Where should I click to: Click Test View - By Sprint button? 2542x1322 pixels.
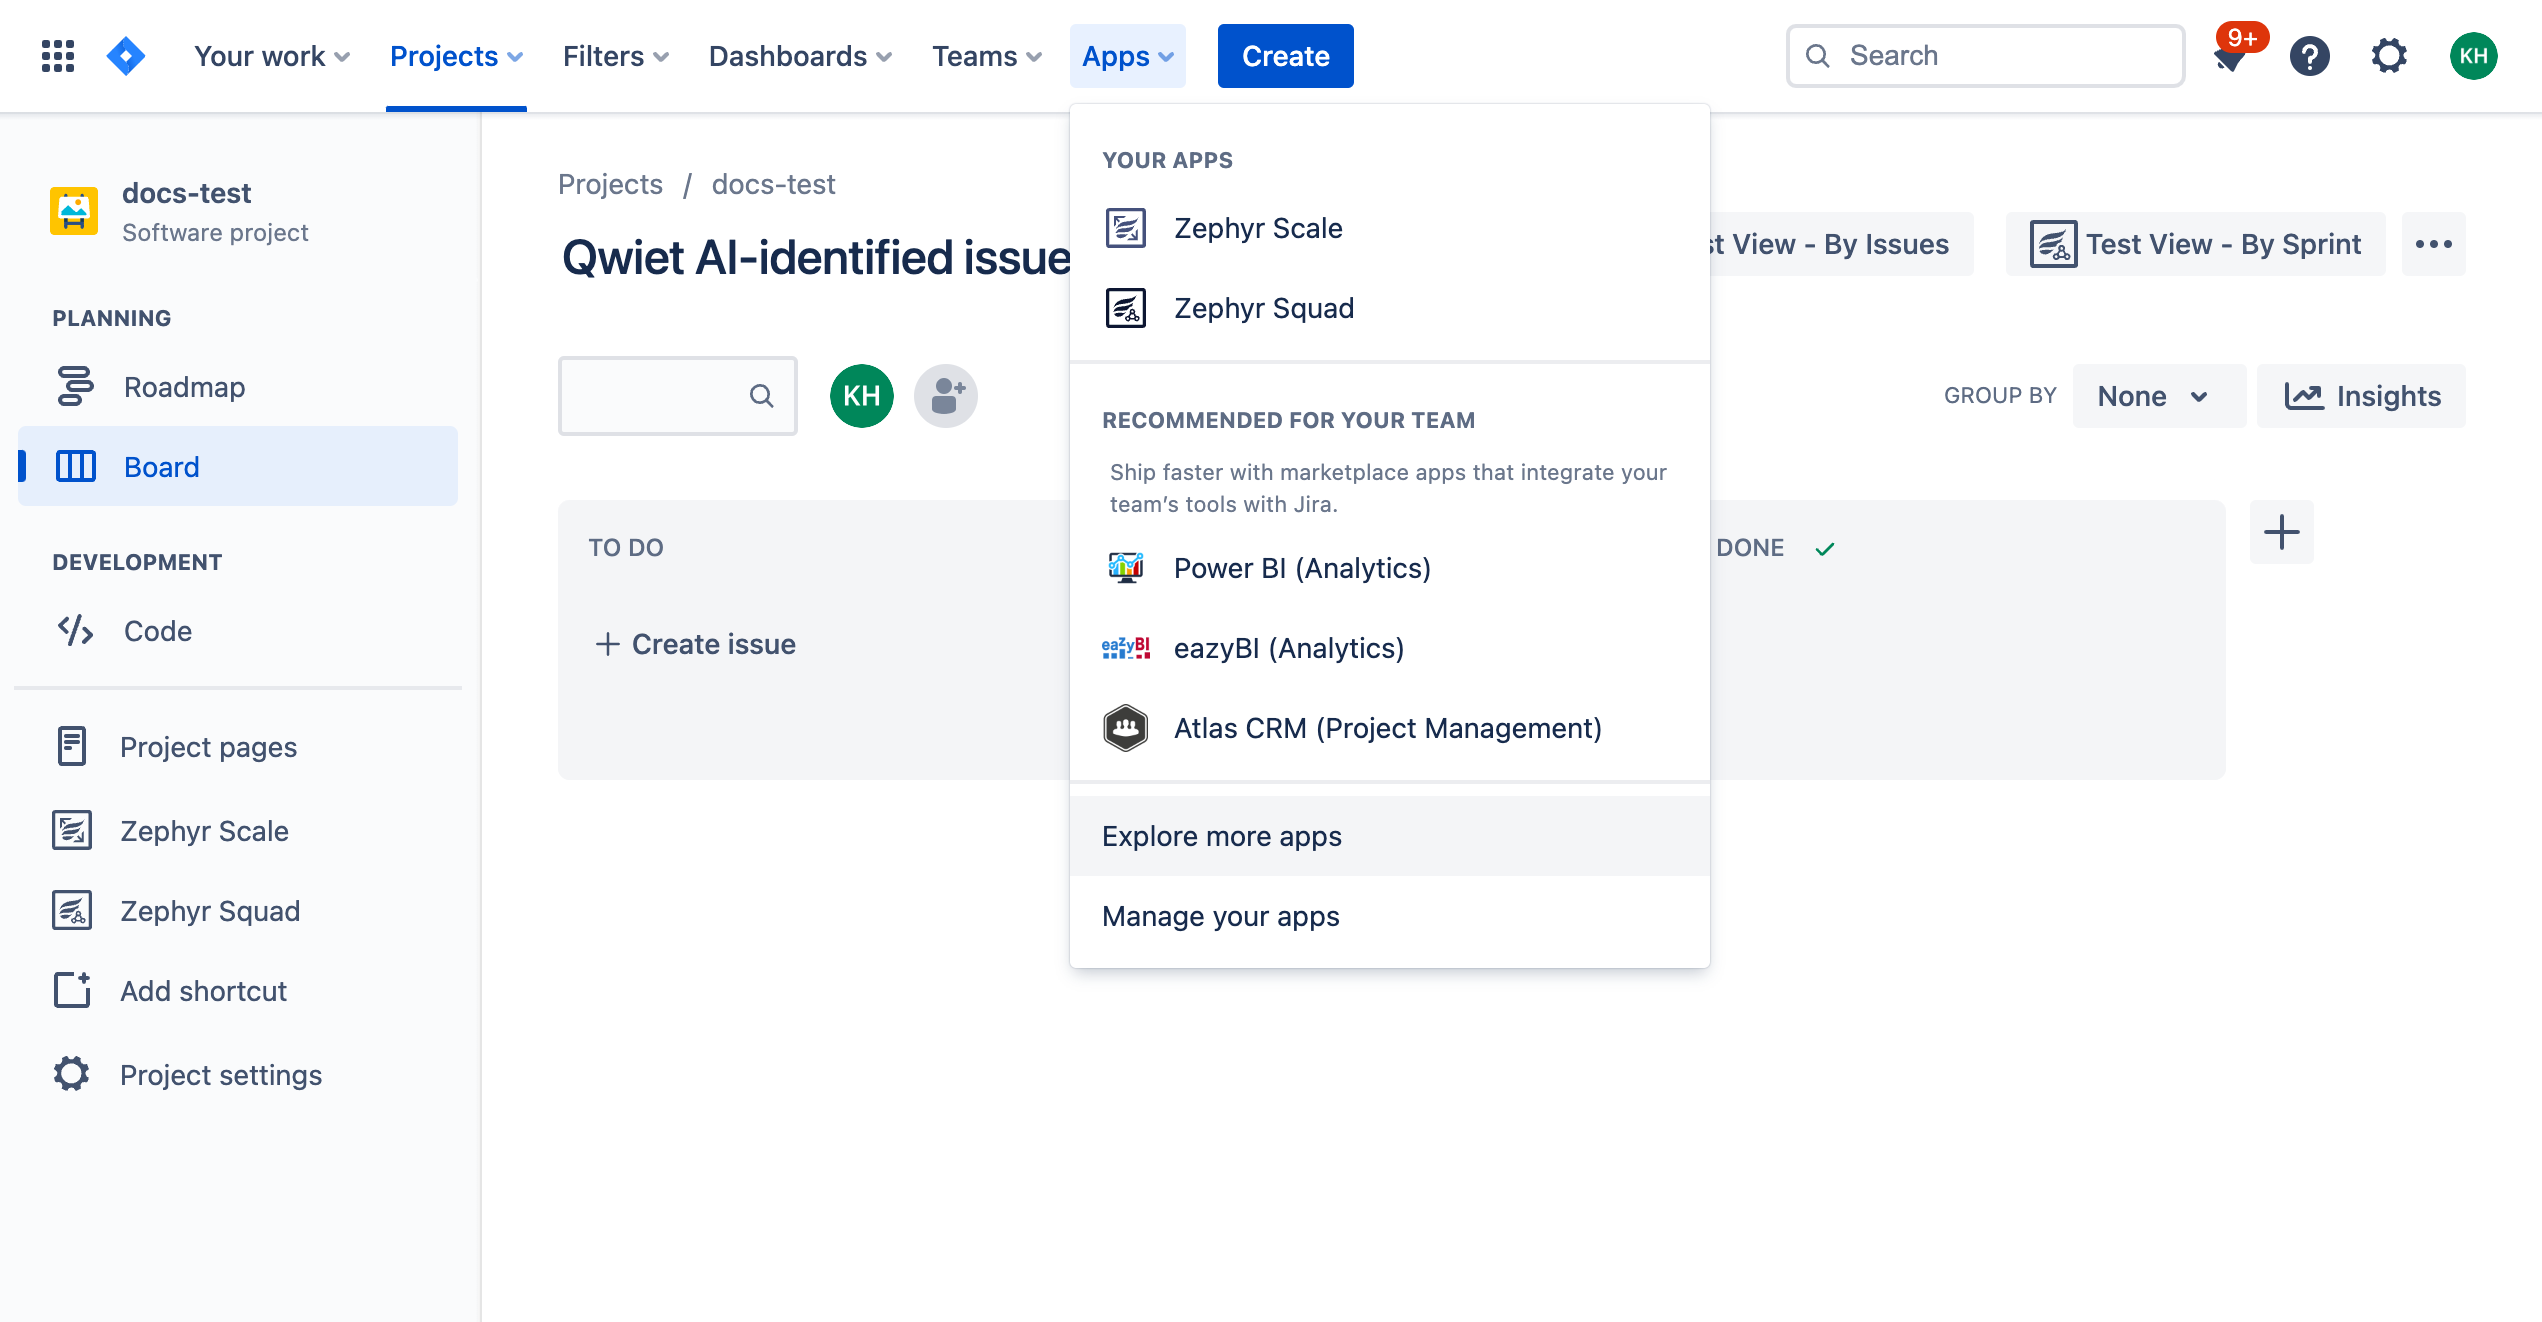point(2196,244)
